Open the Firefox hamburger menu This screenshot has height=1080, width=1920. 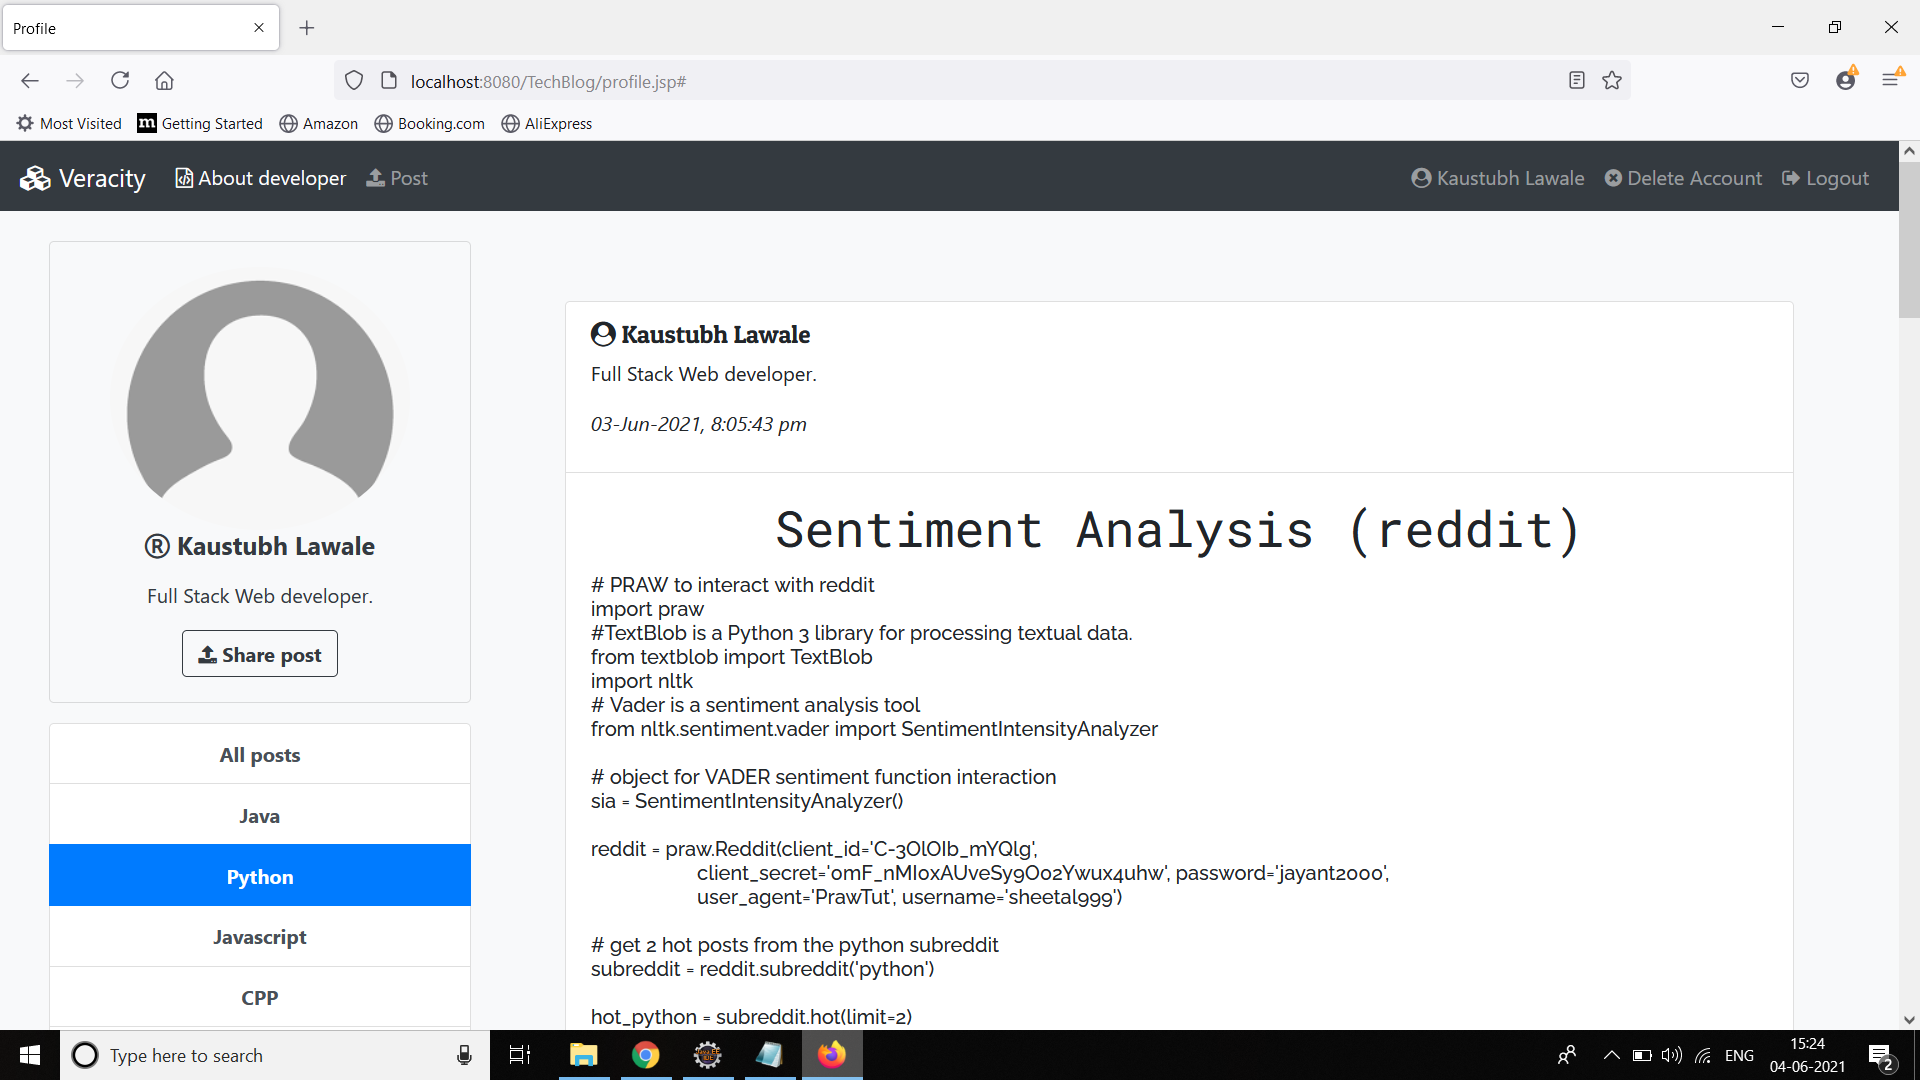pyautogui.click(x=1892, y=80)
